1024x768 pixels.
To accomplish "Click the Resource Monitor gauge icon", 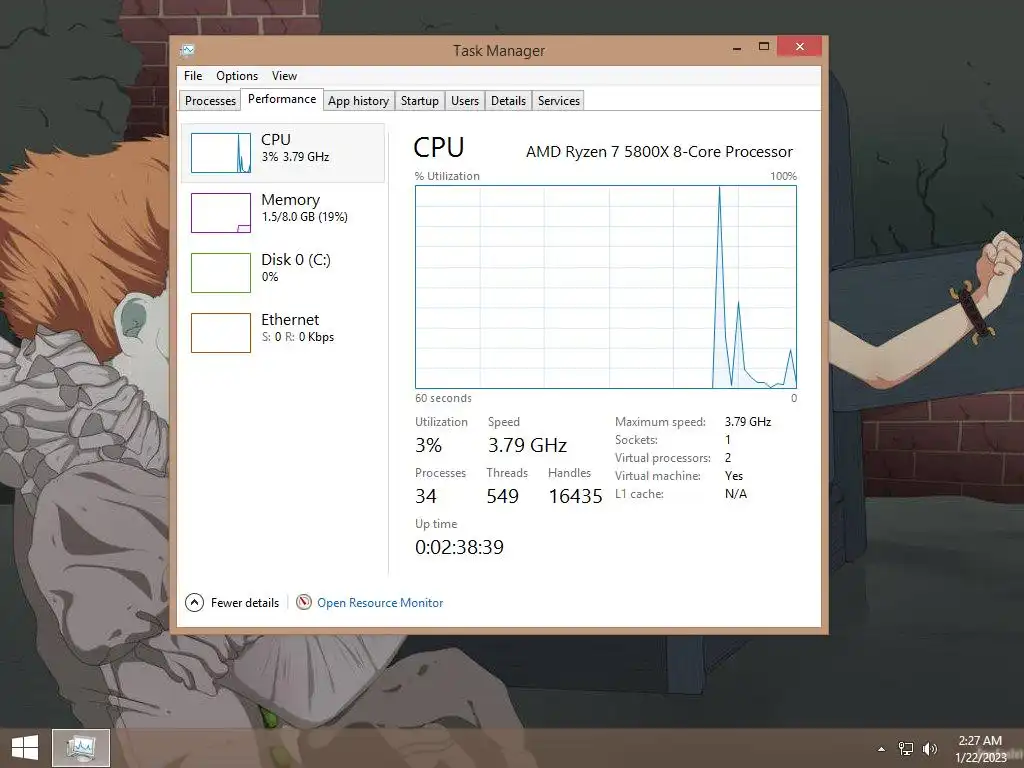I will [304, 602].
